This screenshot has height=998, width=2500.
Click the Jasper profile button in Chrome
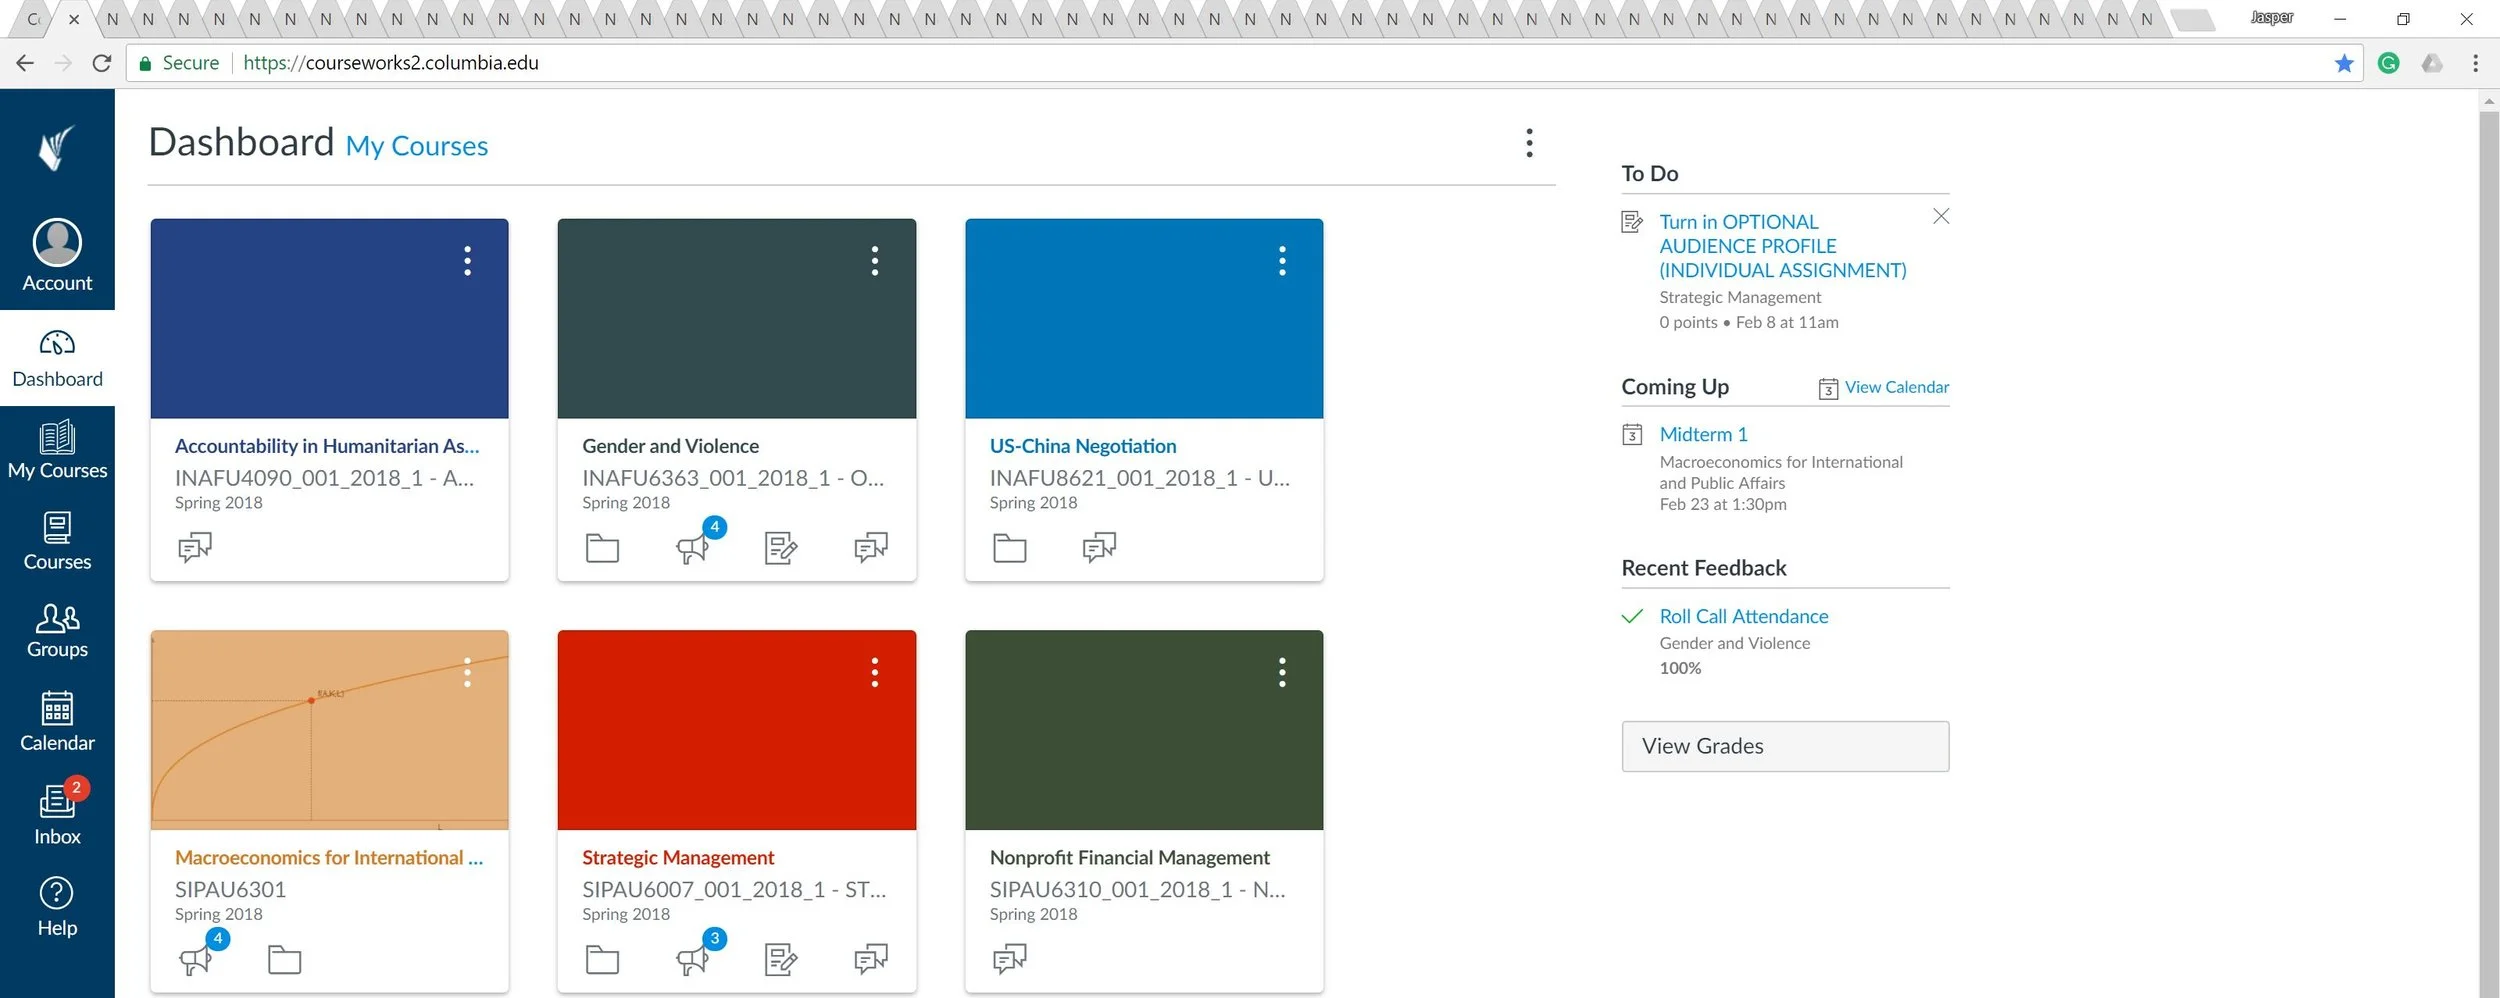[x=2271, y=17]
